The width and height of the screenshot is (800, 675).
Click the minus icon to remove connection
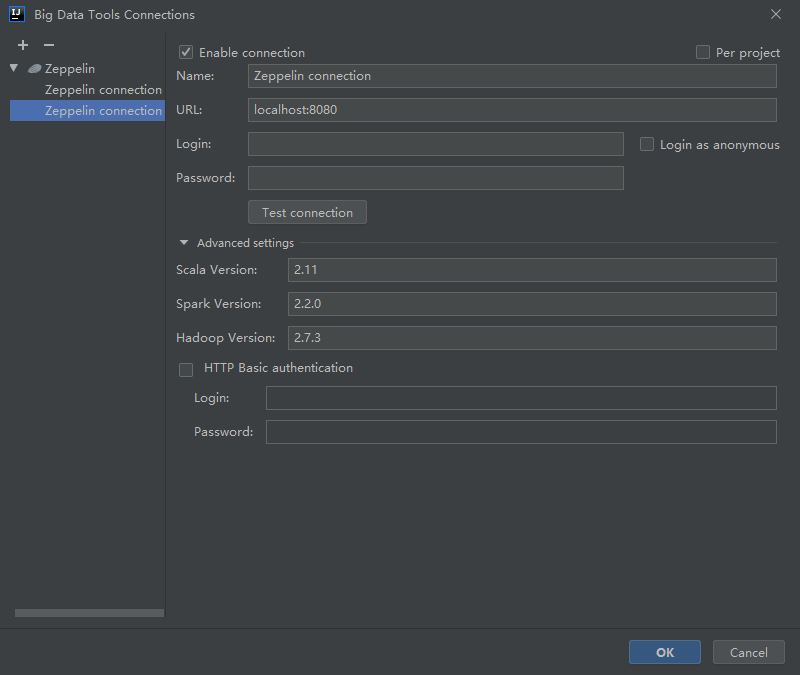(x=49, y=46)
